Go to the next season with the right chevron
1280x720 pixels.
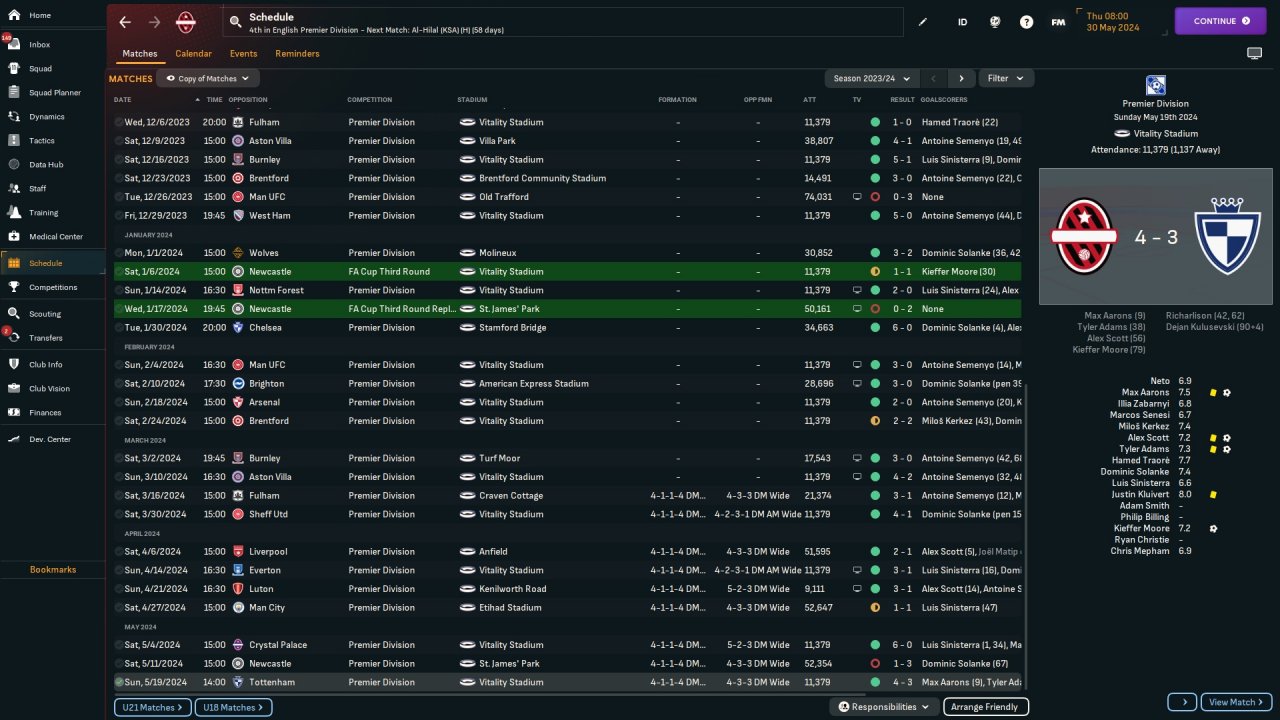pos(961,78)
